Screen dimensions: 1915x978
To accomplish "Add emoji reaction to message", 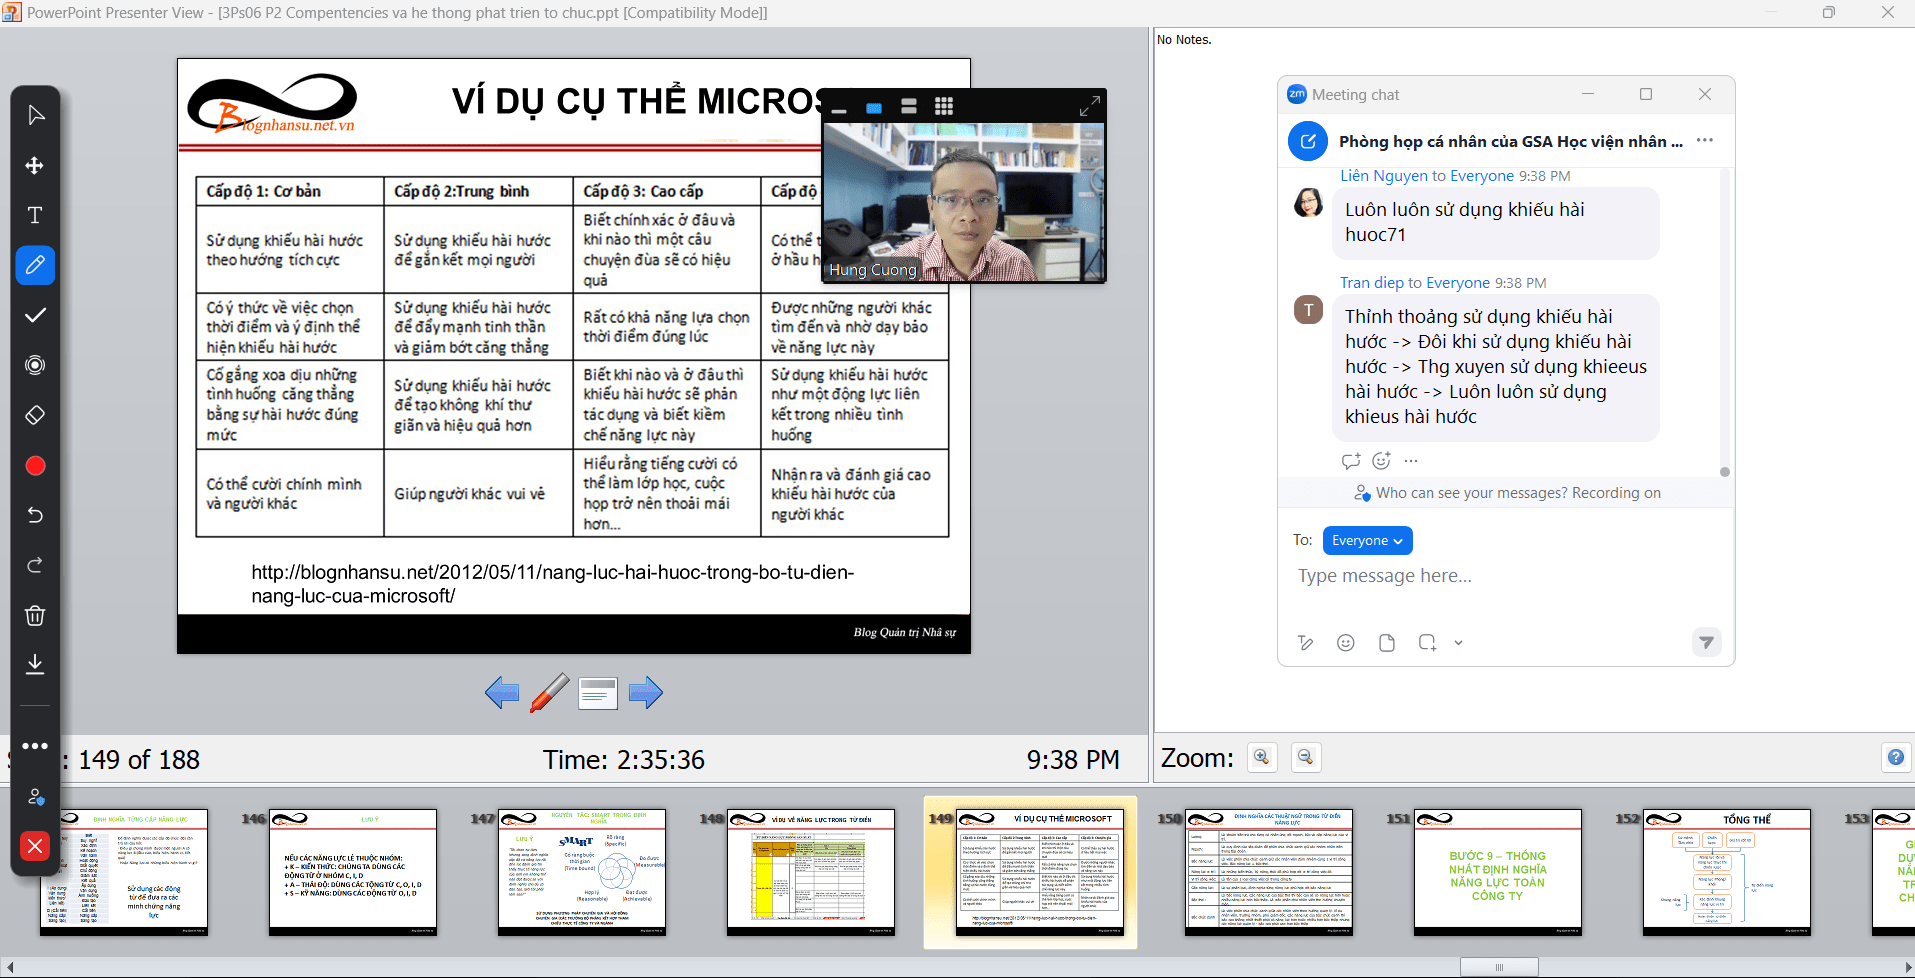I will point(1381,461).
